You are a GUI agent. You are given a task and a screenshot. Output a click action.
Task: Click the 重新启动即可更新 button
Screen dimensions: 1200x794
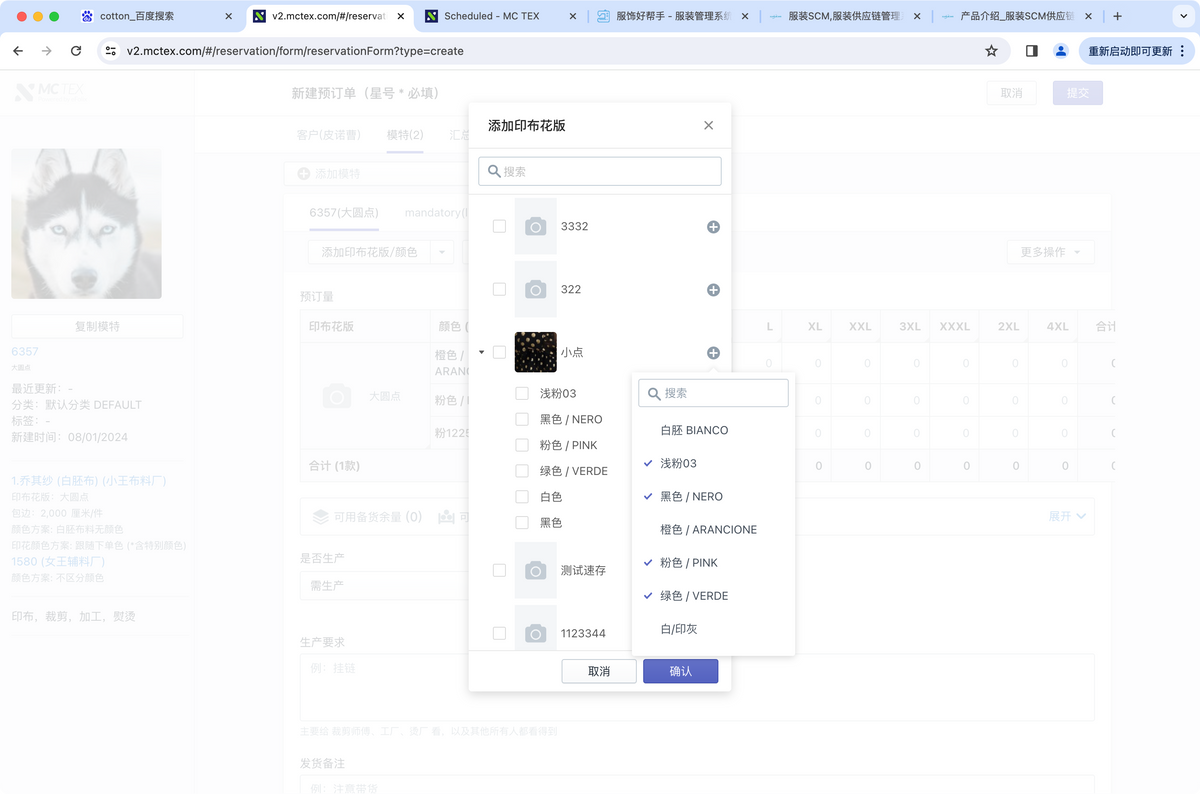(x=1136, y=51)
